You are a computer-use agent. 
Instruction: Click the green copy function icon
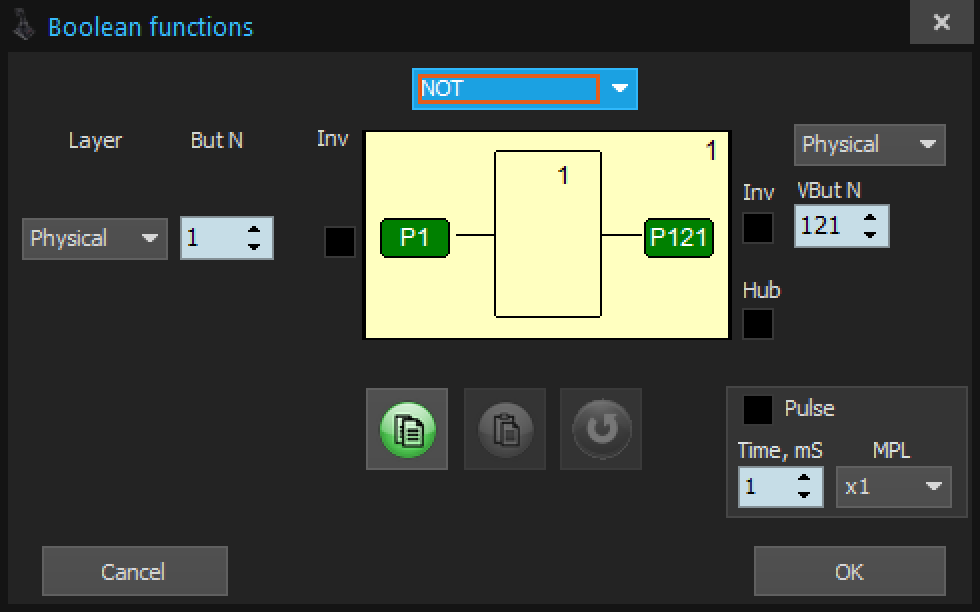[x=407, y=429]
